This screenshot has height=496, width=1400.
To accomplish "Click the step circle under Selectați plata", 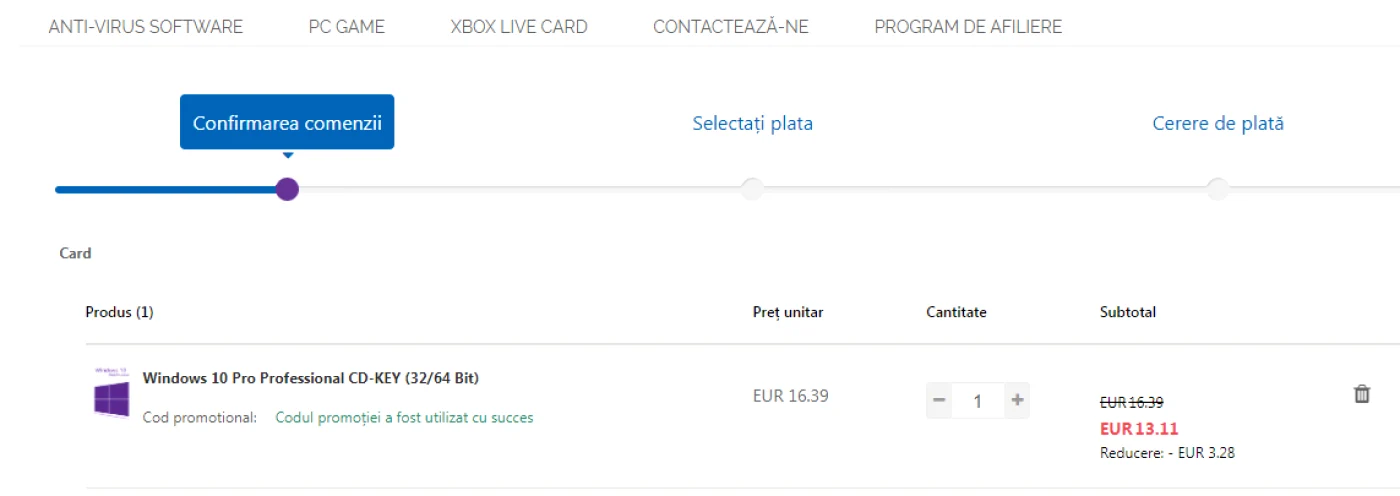I will [x=752, y=189].
